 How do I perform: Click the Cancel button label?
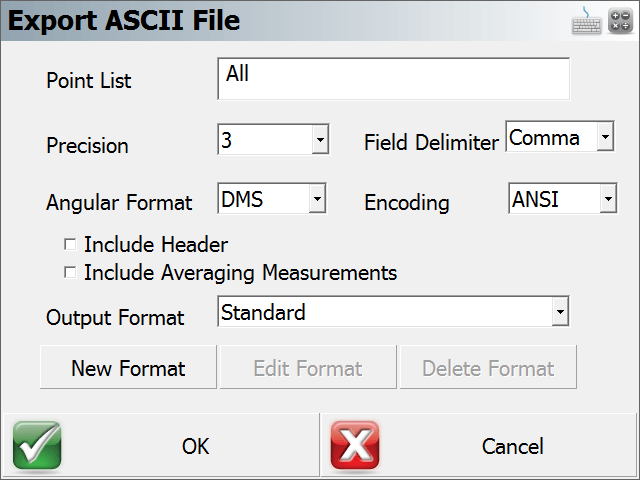513,446
